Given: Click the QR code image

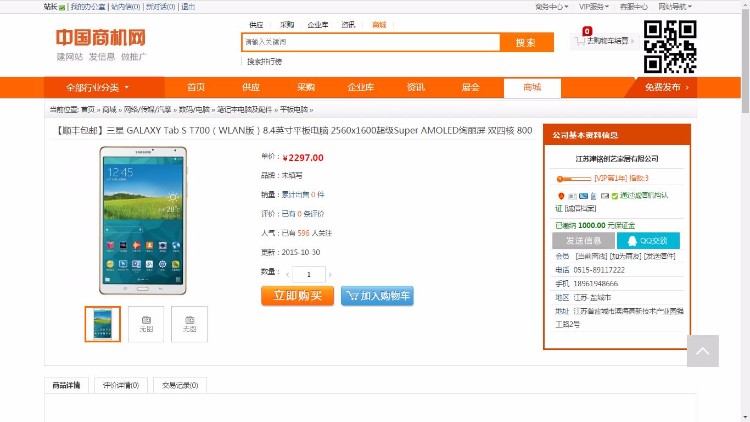Looking at the screenshot, I should [670, 46].
